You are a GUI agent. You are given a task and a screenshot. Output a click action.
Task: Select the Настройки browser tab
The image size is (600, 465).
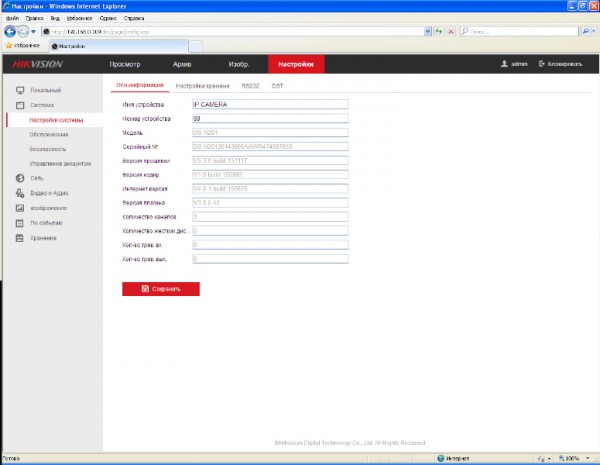(x=119, y=46)
